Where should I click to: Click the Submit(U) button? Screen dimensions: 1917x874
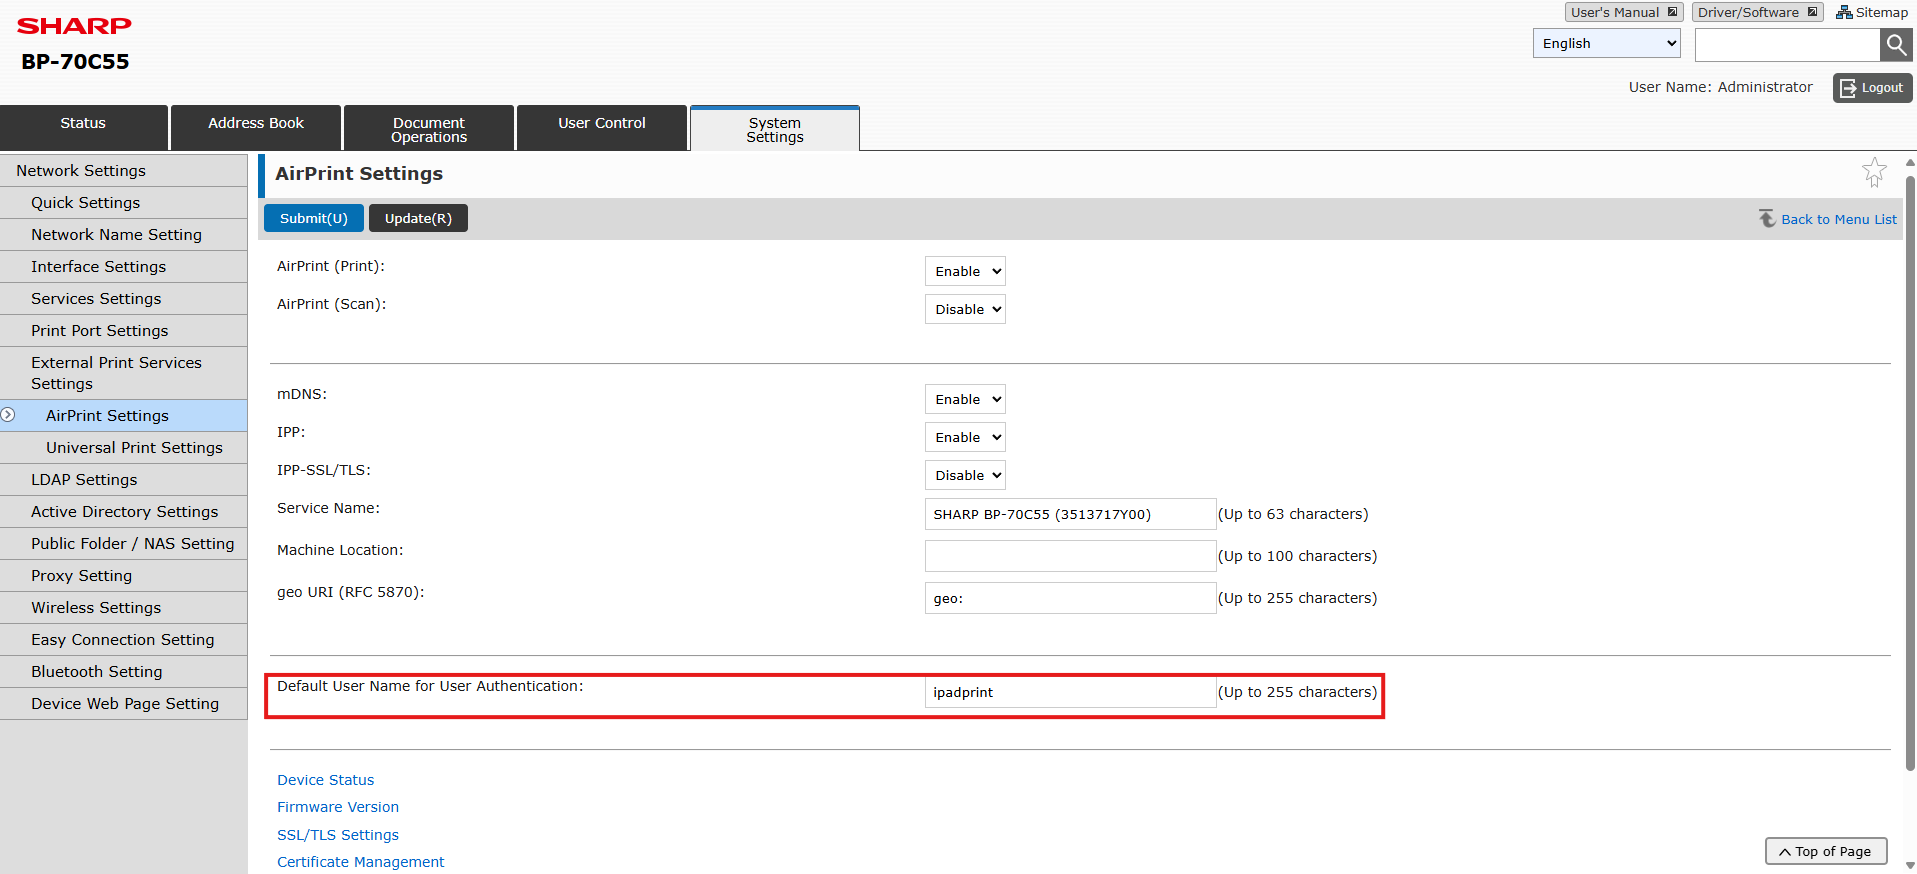pyautogui.click(x=314, y=218)
